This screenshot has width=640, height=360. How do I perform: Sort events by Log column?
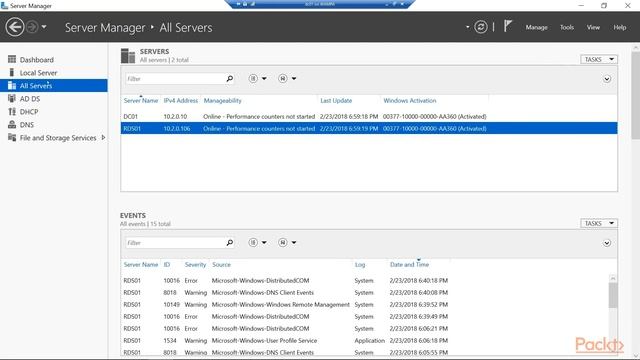pos(360,264)
